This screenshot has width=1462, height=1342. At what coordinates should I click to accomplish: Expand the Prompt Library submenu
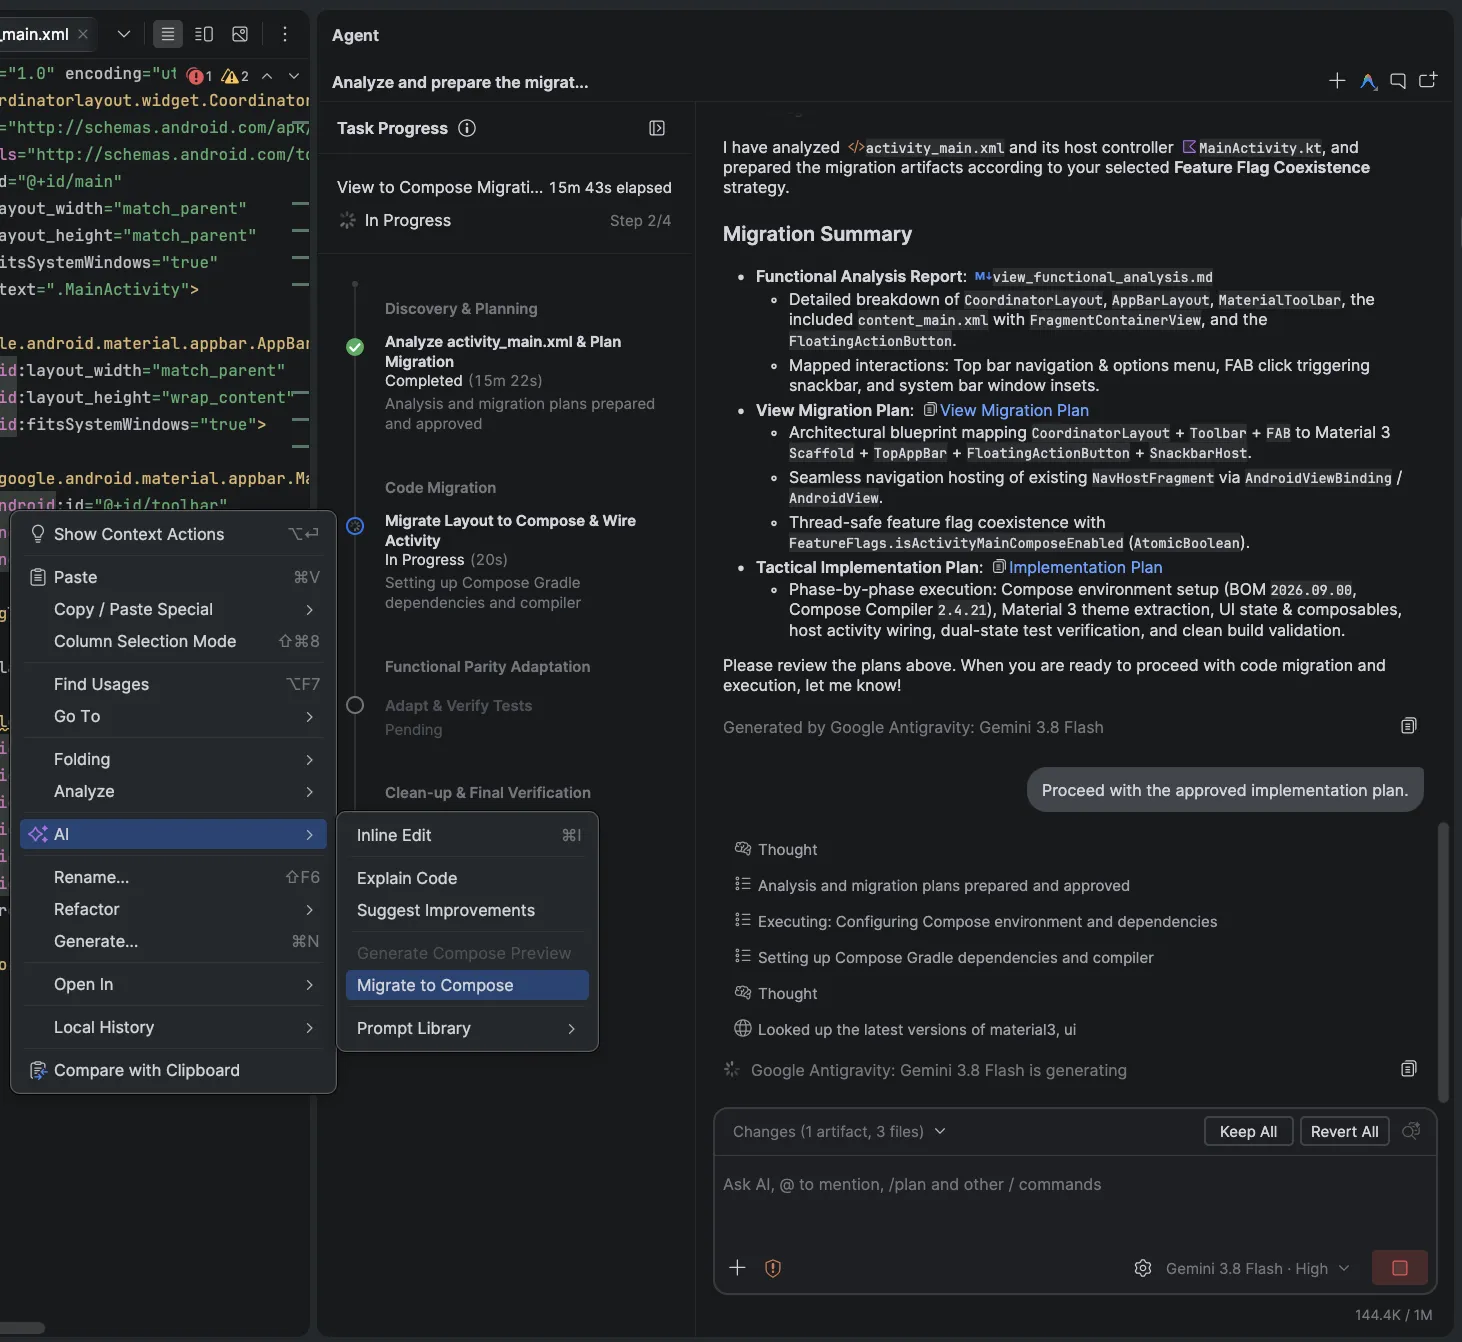coord(467,1028)
